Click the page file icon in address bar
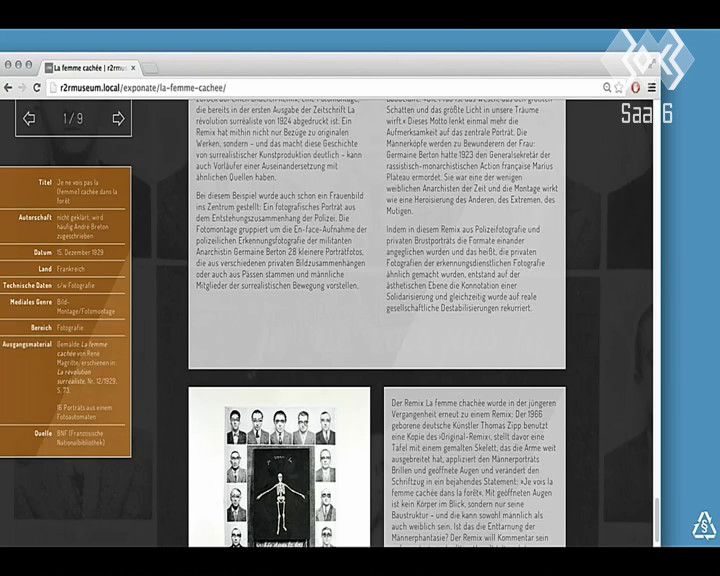Viewport: 720px width, 576px height. [x=53, y=87]
